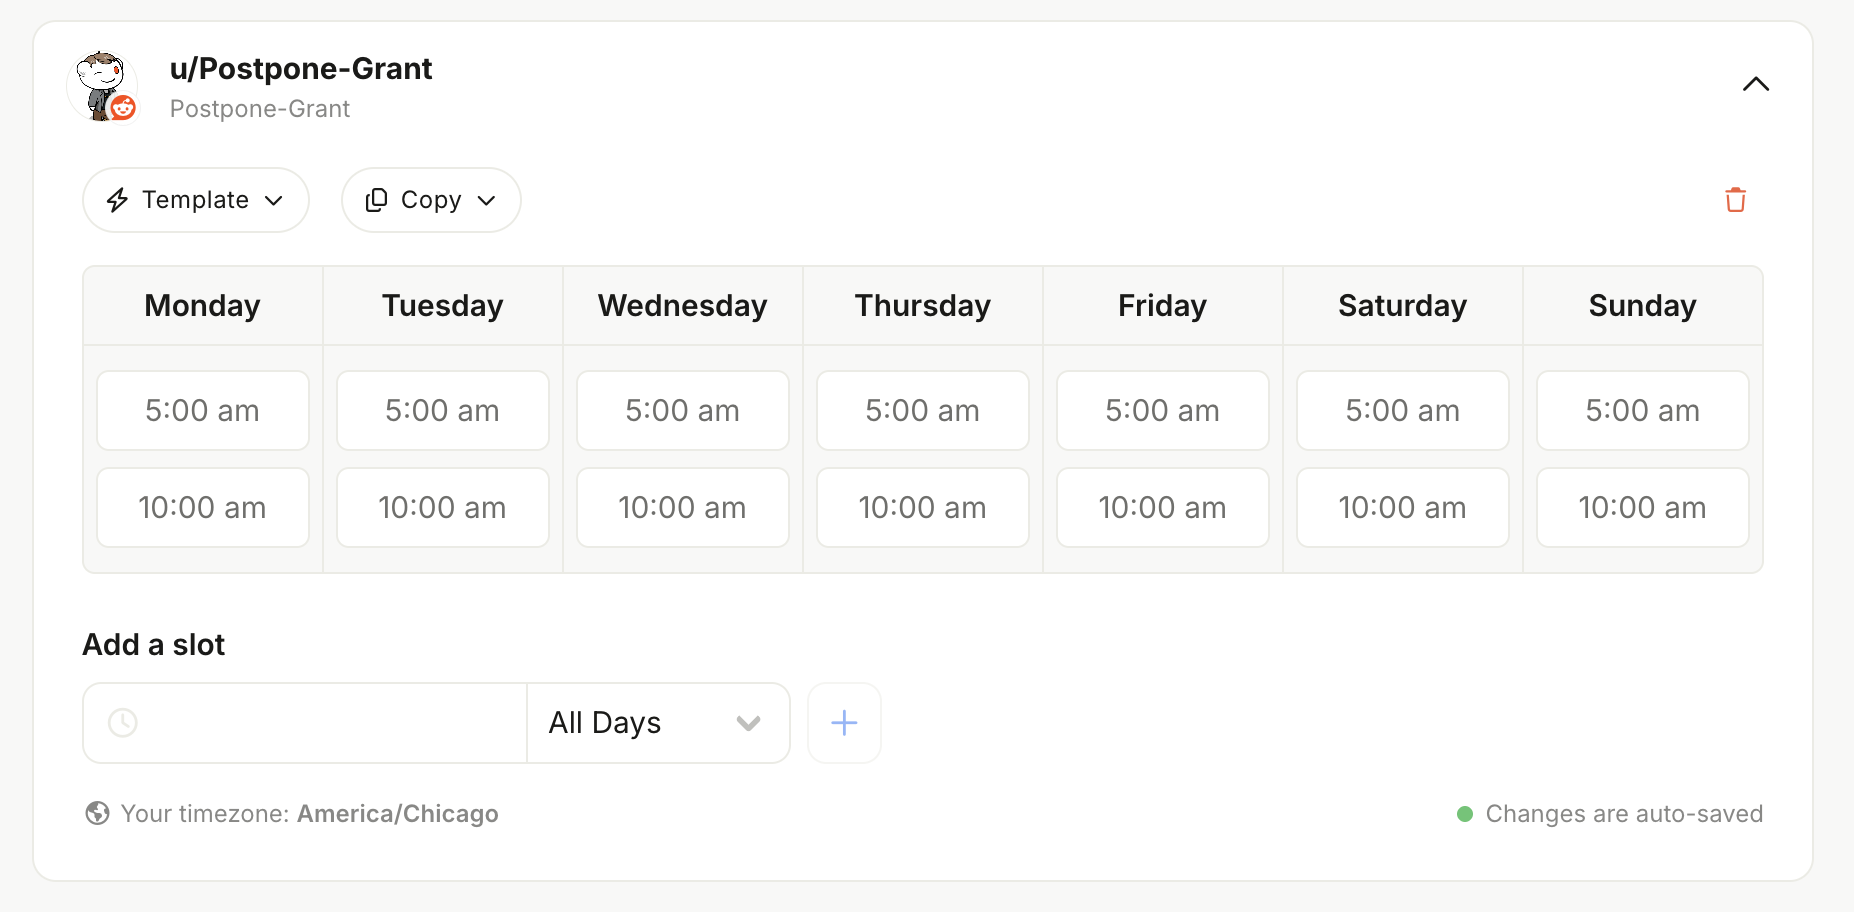This screenshot has width=1854, height=912.
Task: Click the America/Chicago timezone text
Action: 398,814
